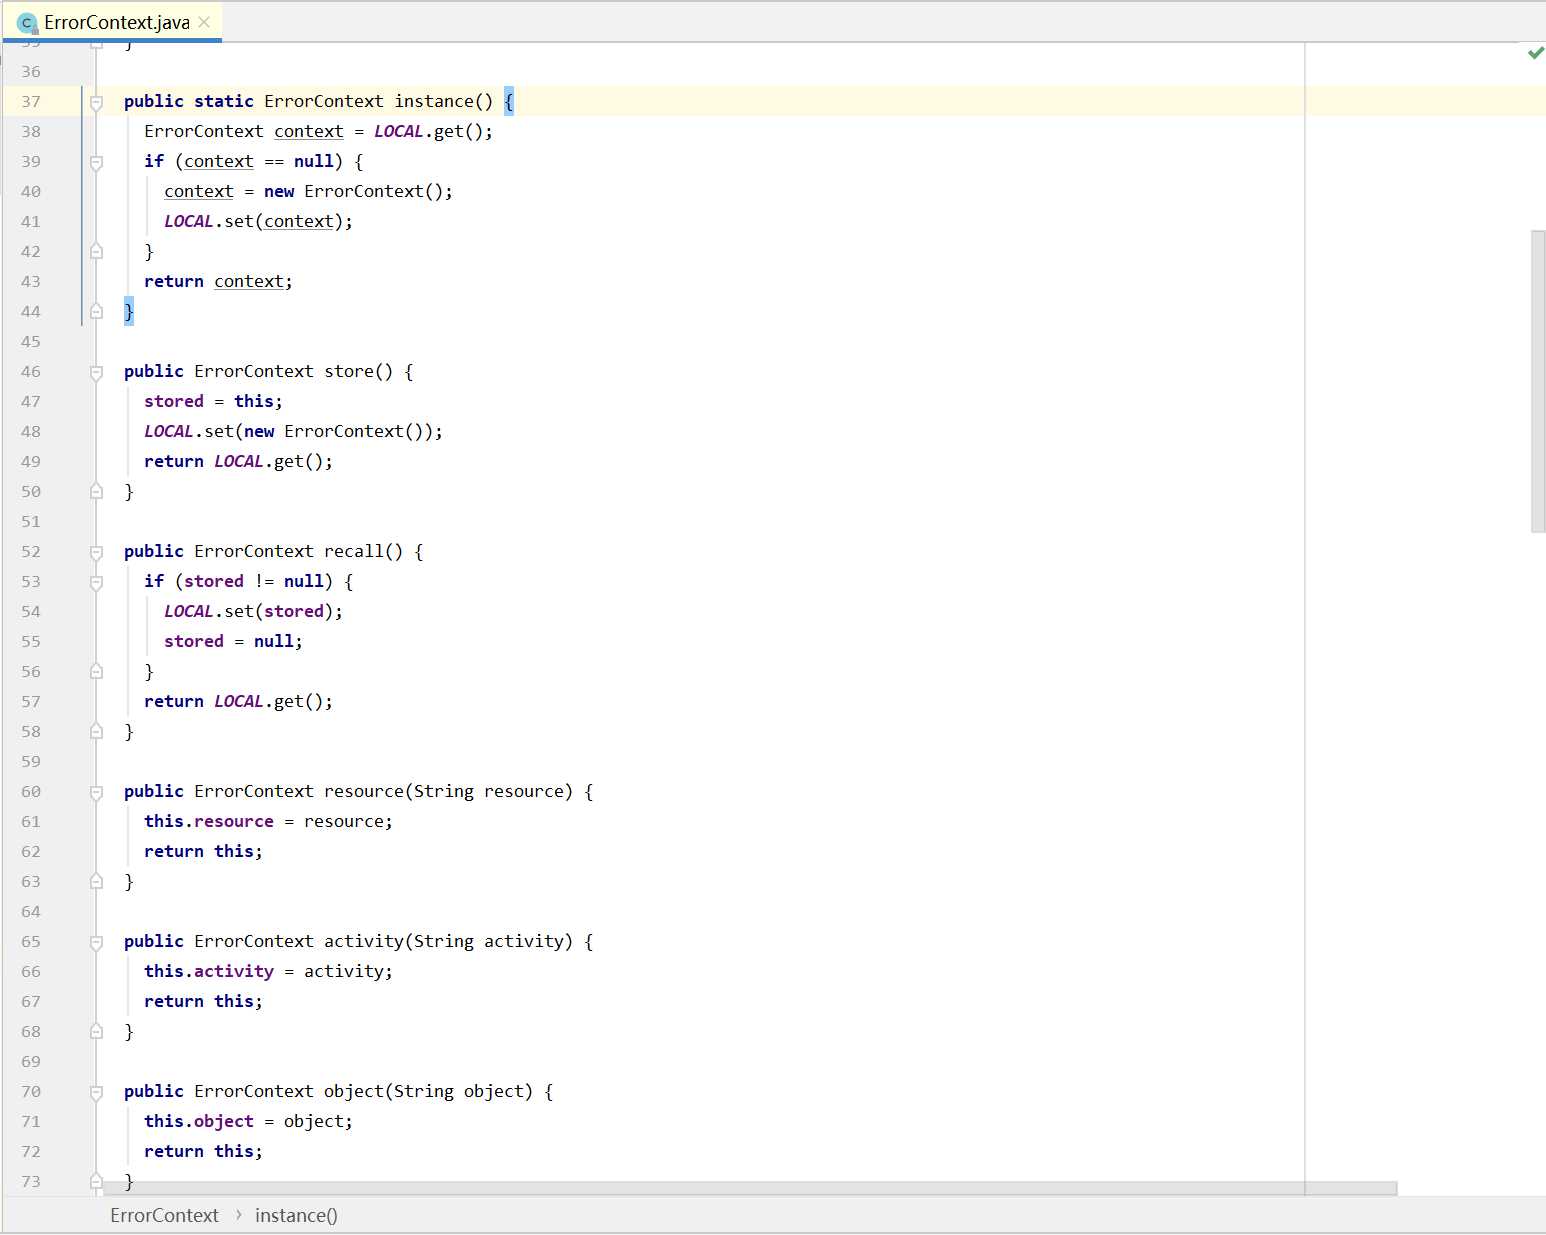This screenshot has width=1546, height=1235.
Task: Click 'LOCAL.set(stored);' on line 54
Action: pyautogui.click(x=254, y=611)
